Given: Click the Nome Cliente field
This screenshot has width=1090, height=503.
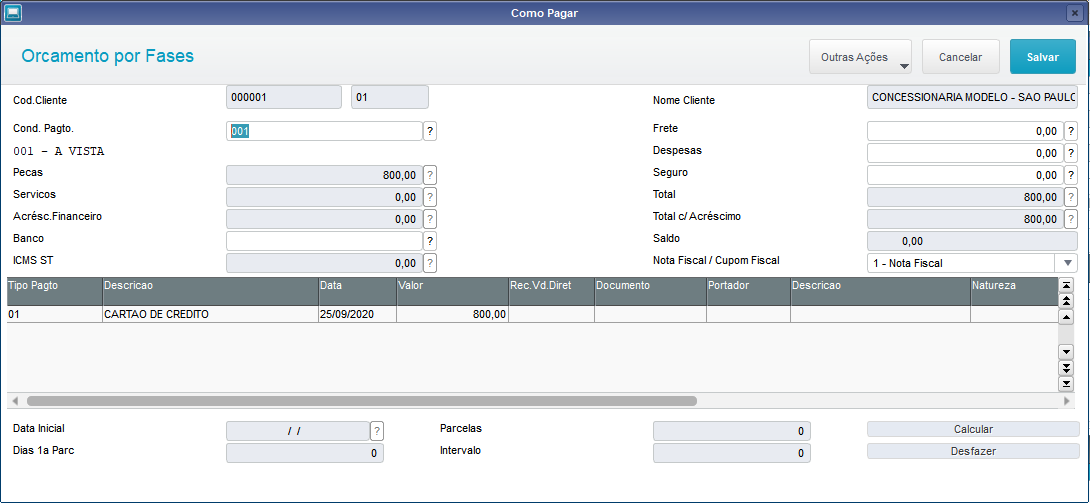Looking at the screenshot, I should coord(973,97).
